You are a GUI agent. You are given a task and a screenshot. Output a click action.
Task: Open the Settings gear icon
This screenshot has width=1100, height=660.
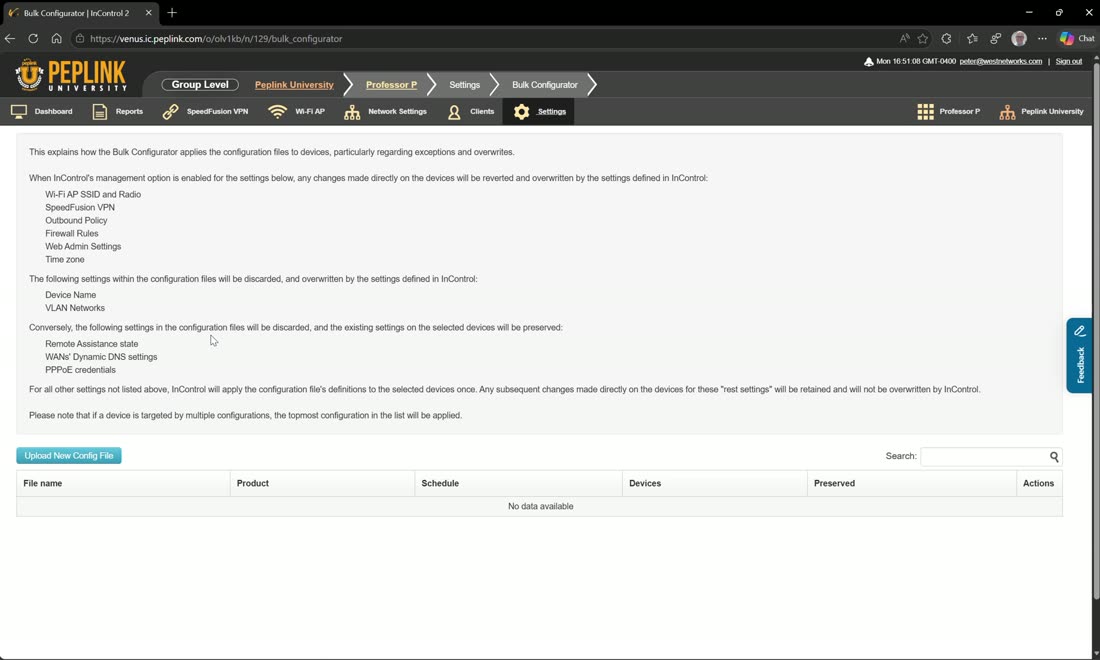pos(521,112)
